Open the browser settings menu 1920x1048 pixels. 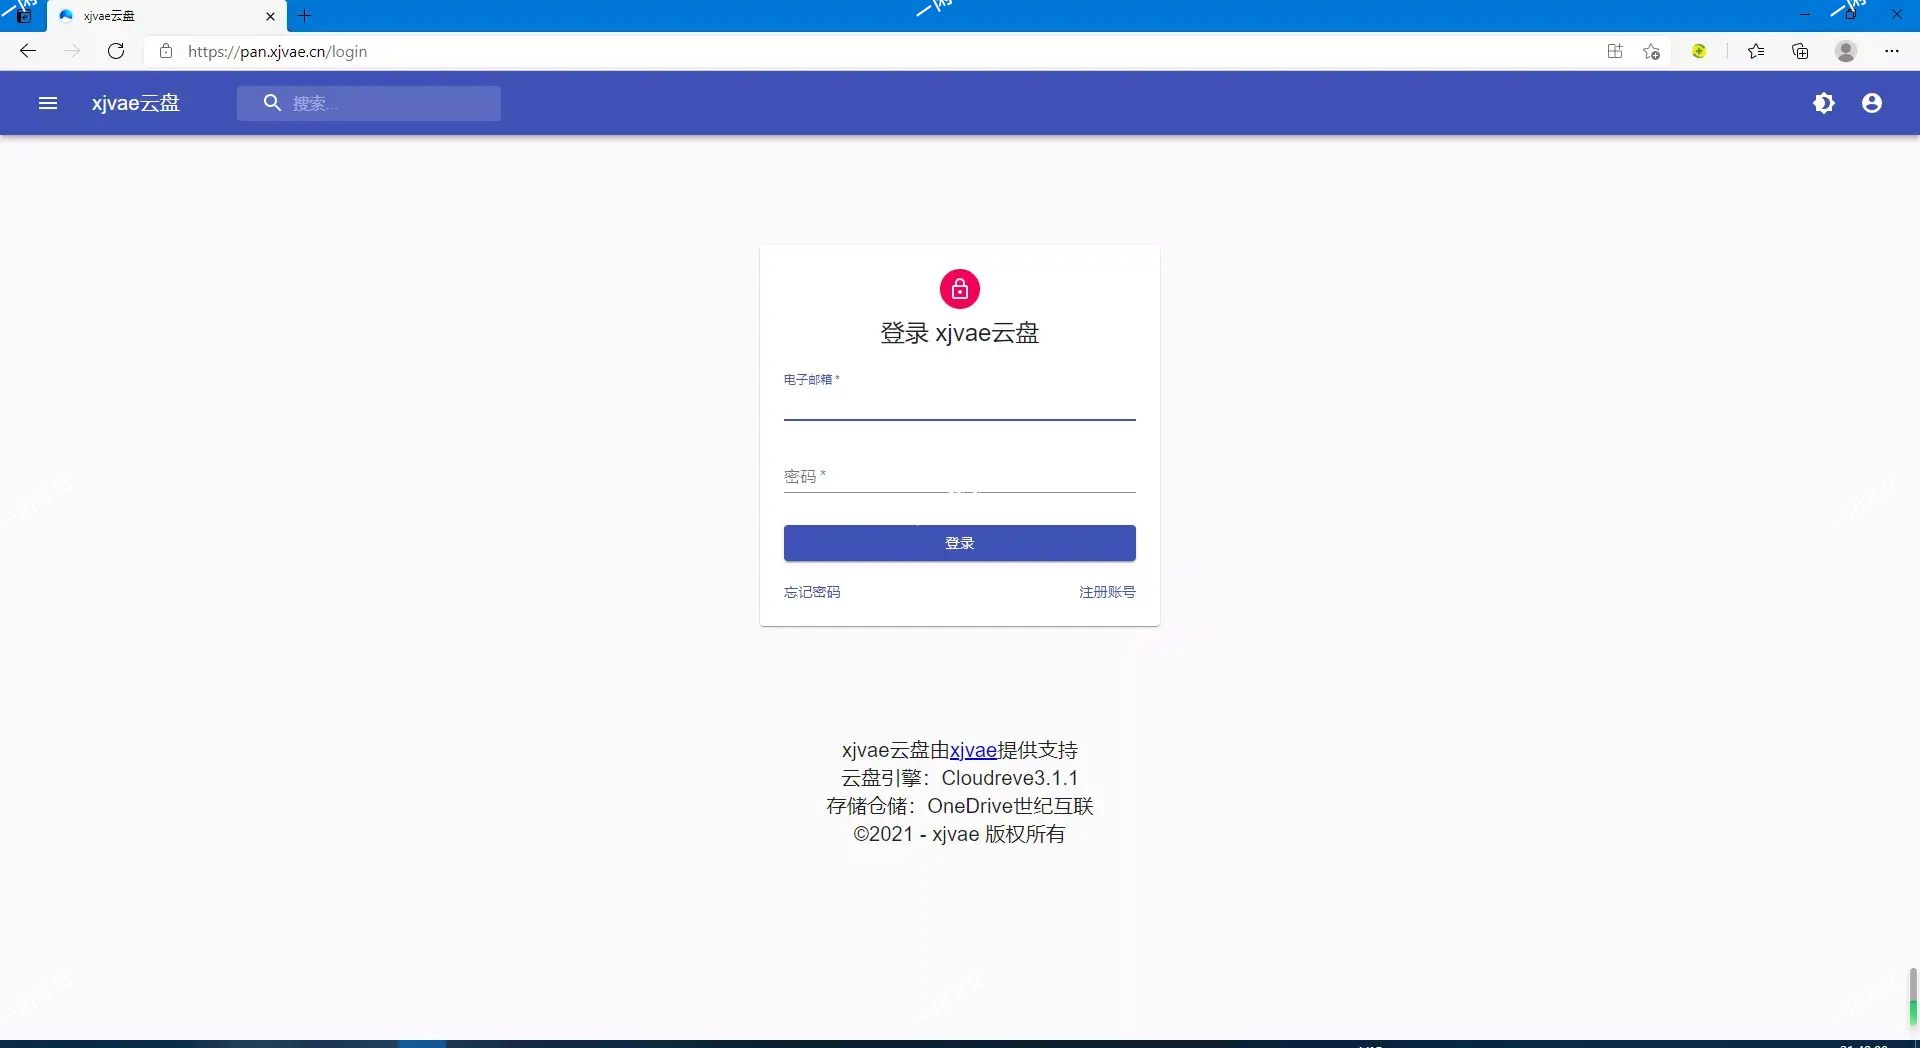(1891, 51)
